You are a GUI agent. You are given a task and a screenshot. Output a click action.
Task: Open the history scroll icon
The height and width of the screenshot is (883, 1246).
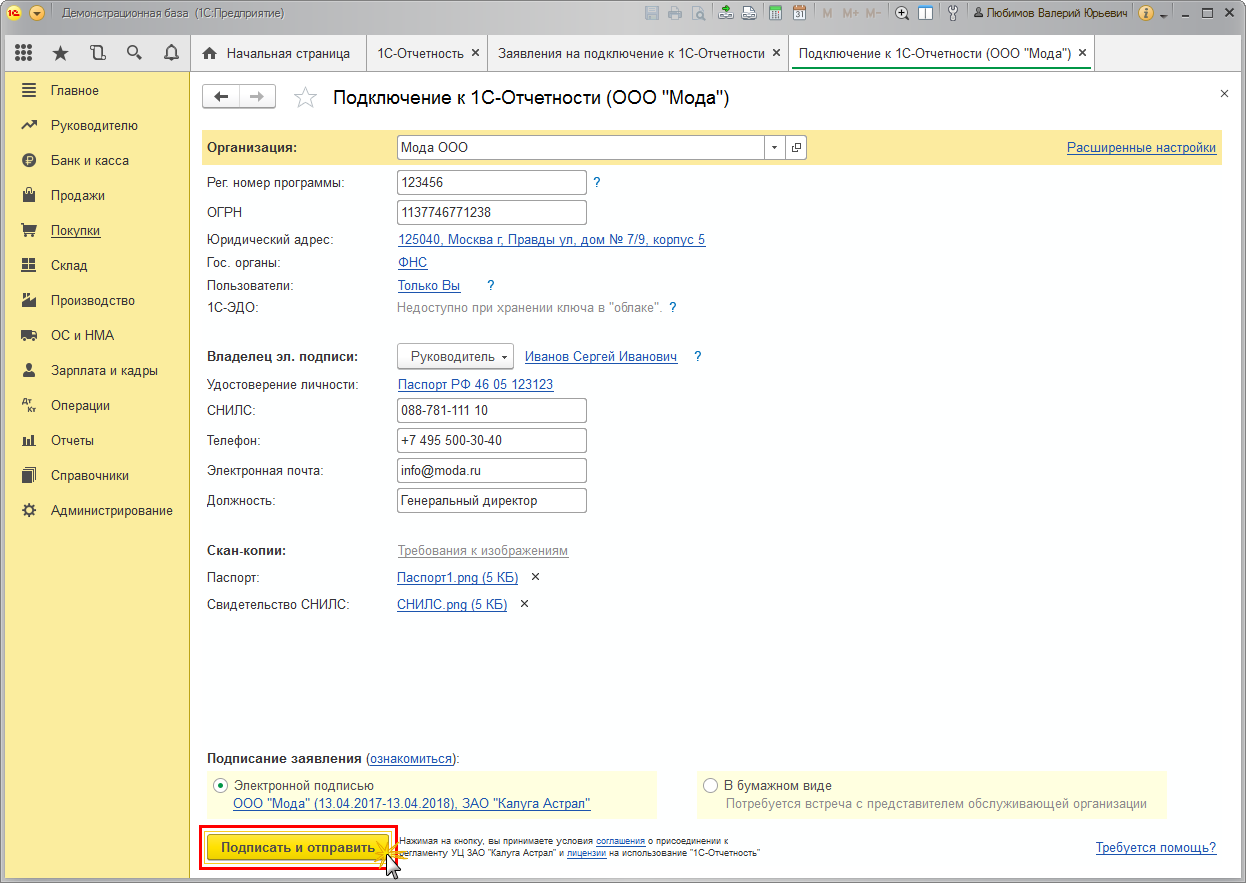(97, 53)
